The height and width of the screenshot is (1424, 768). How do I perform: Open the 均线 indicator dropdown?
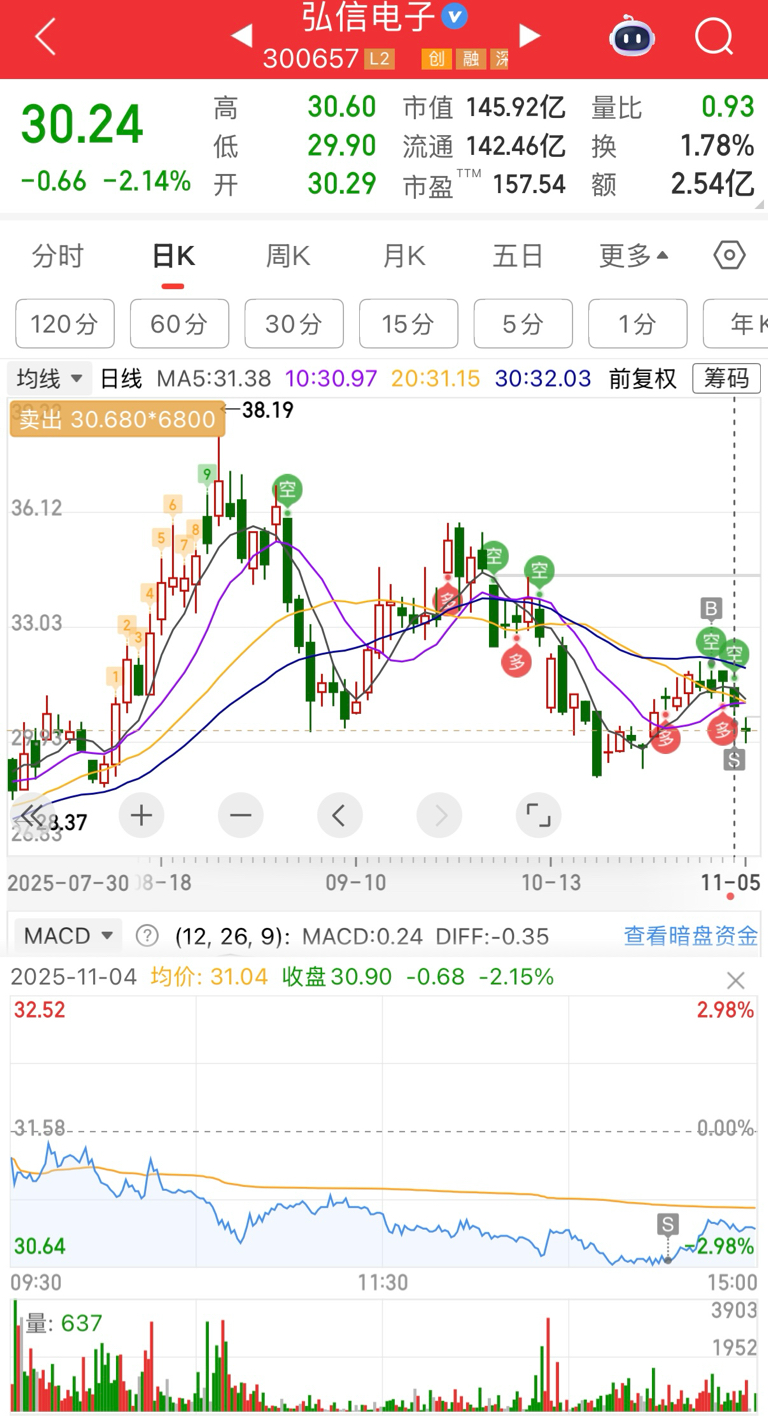(50, 379)
